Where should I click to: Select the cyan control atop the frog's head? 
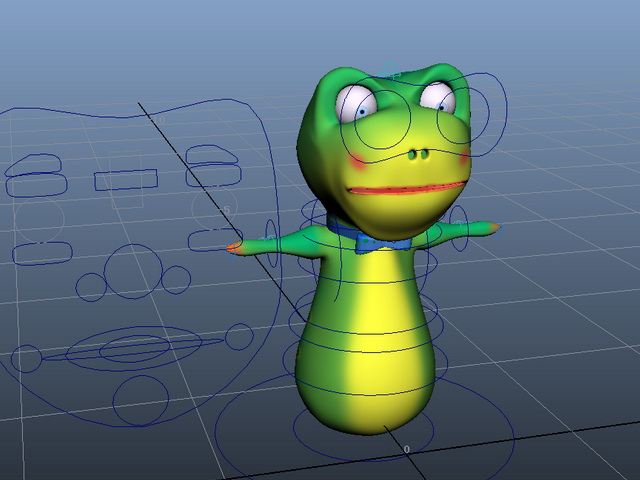(390, 70)
